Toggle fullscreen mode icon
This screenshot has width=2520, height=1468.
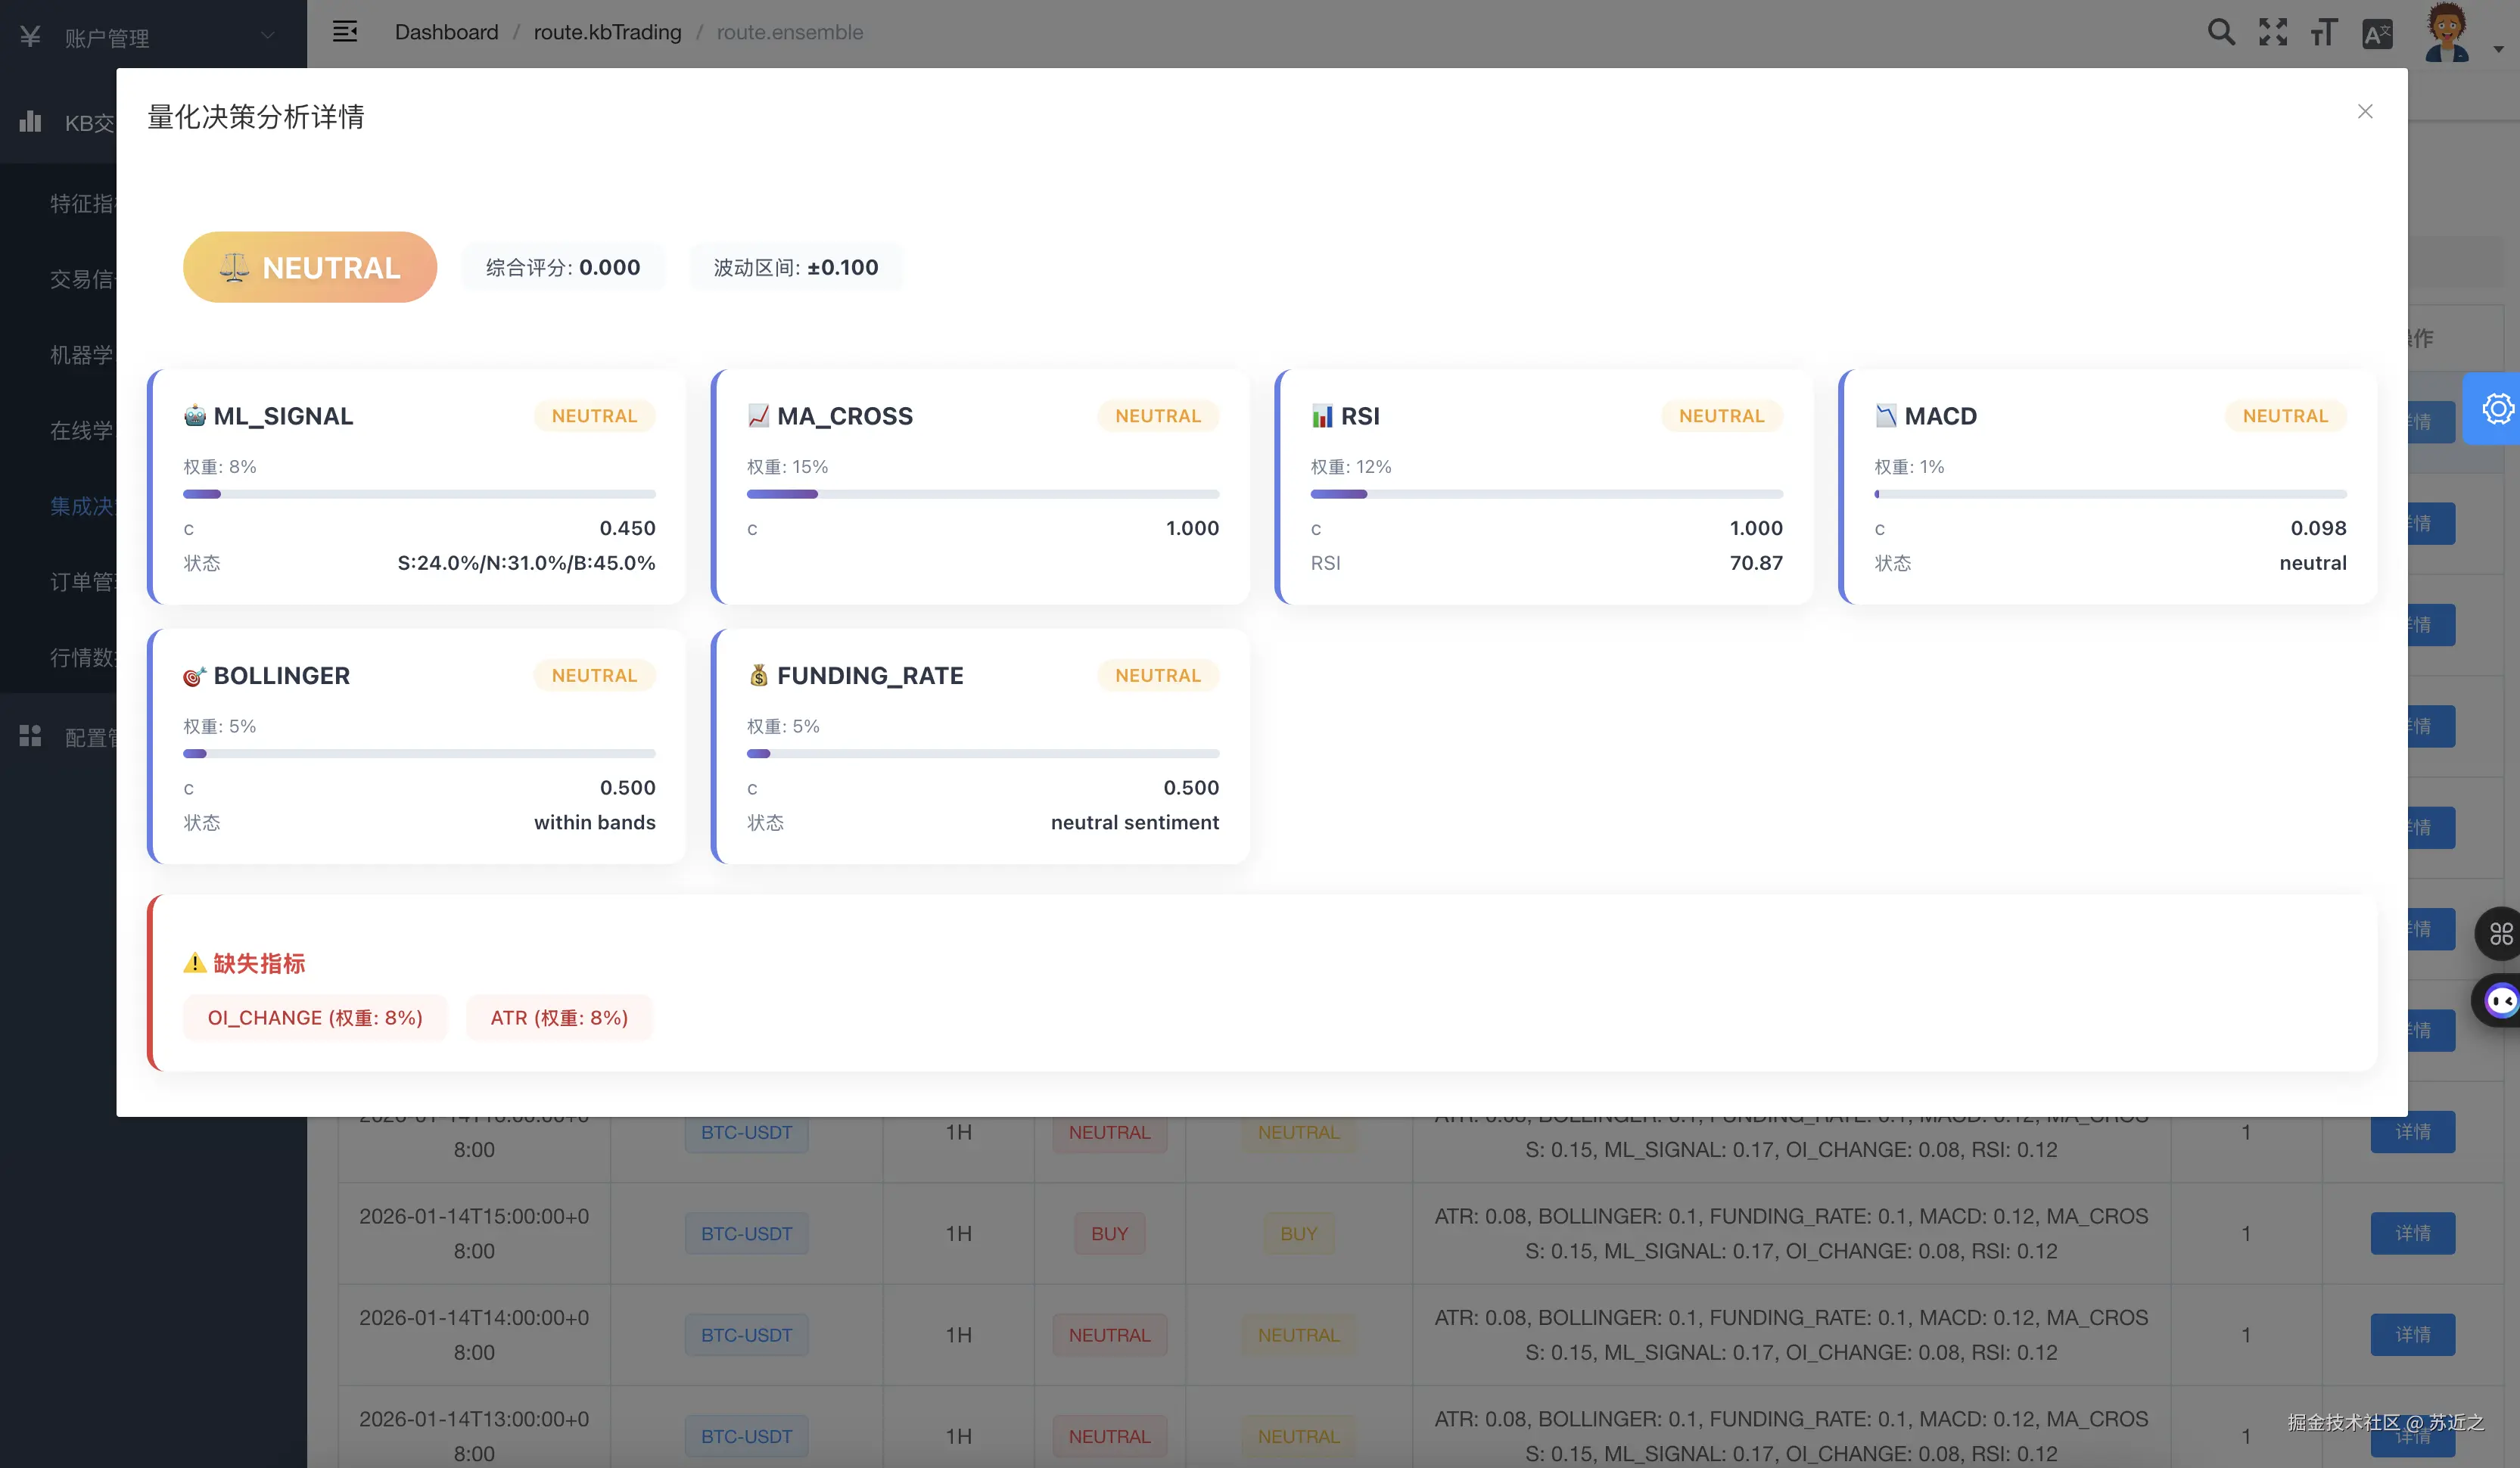pyautogui.click(x=2272, y=32)
